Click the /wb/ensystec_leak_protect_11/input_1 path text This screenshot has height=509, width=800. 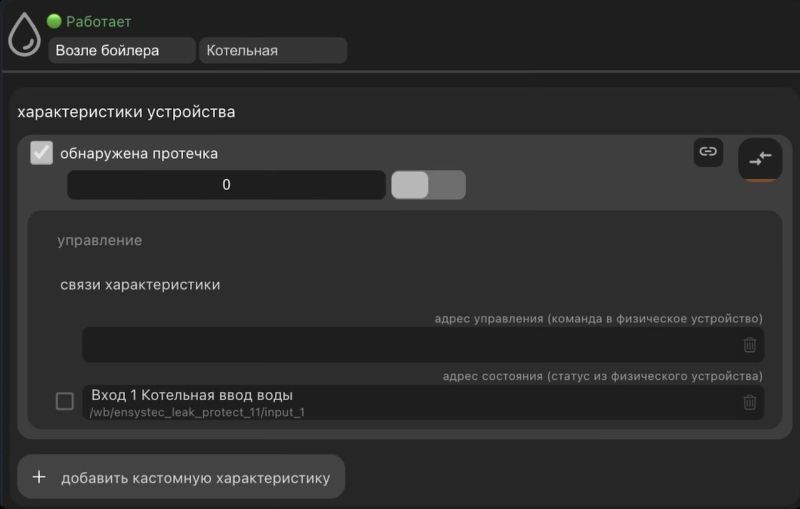click(x=197, y=412)
